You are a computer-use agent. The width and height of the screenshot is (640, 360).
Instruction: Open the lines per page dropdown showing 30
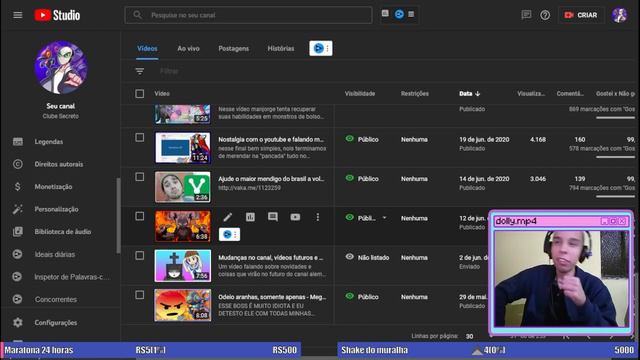click(469, 336)
